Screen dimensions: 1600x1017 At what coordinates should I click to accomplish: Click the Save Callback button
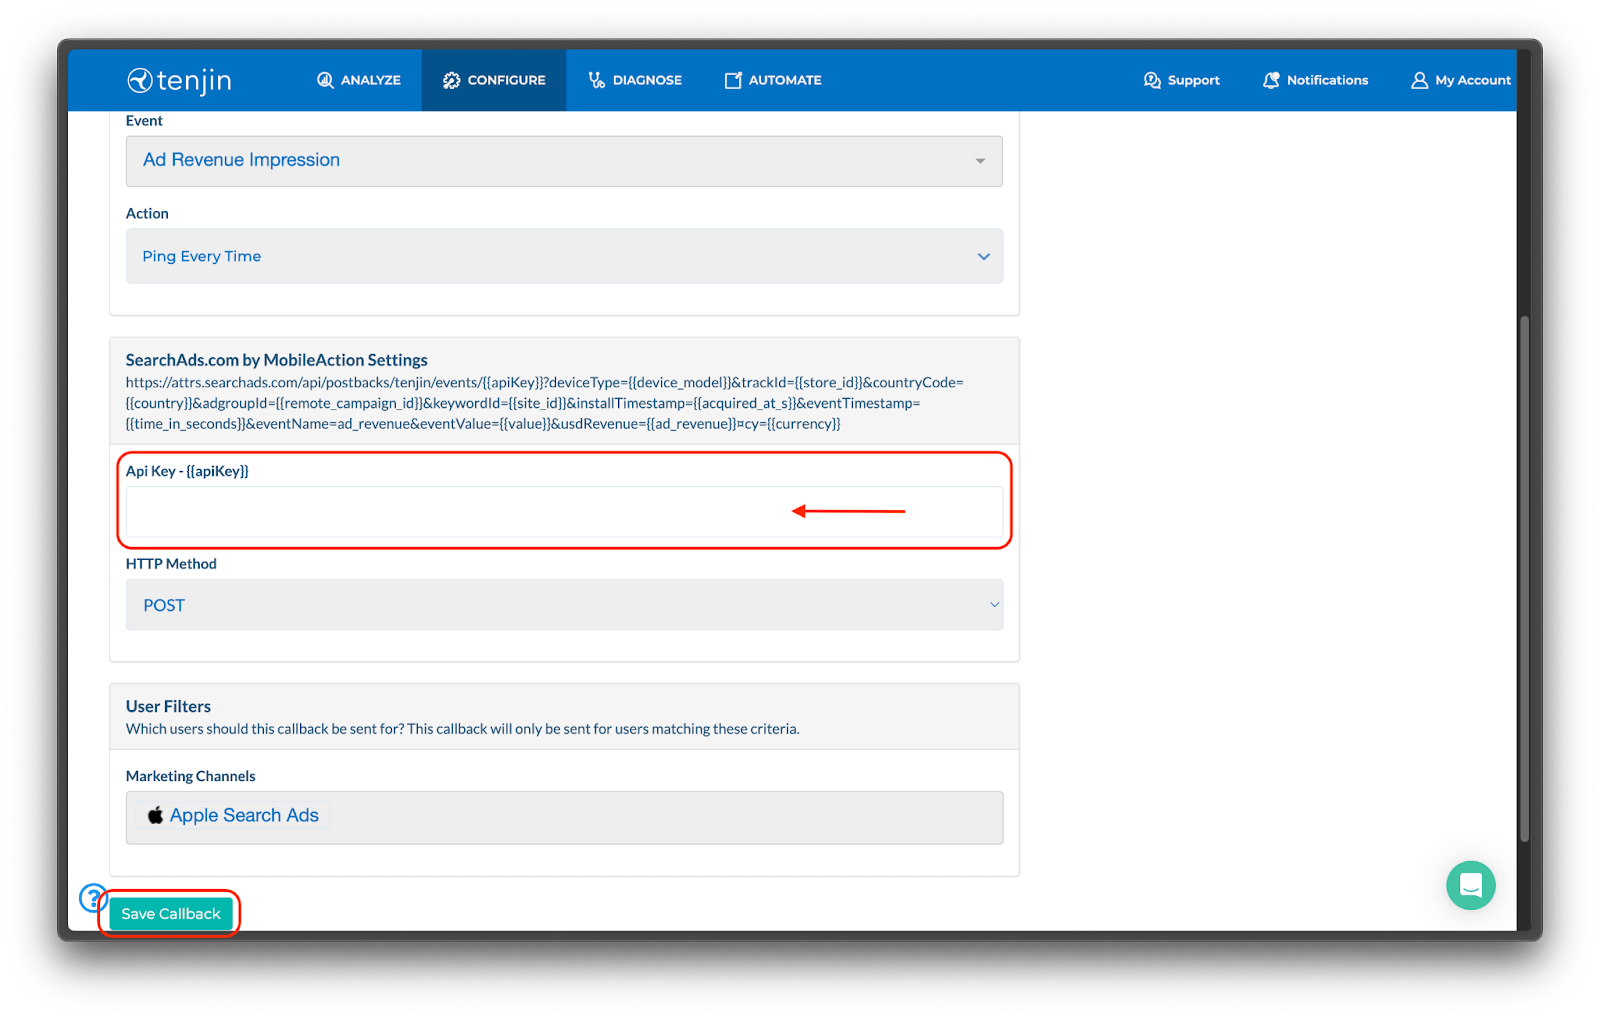point(171,914)
